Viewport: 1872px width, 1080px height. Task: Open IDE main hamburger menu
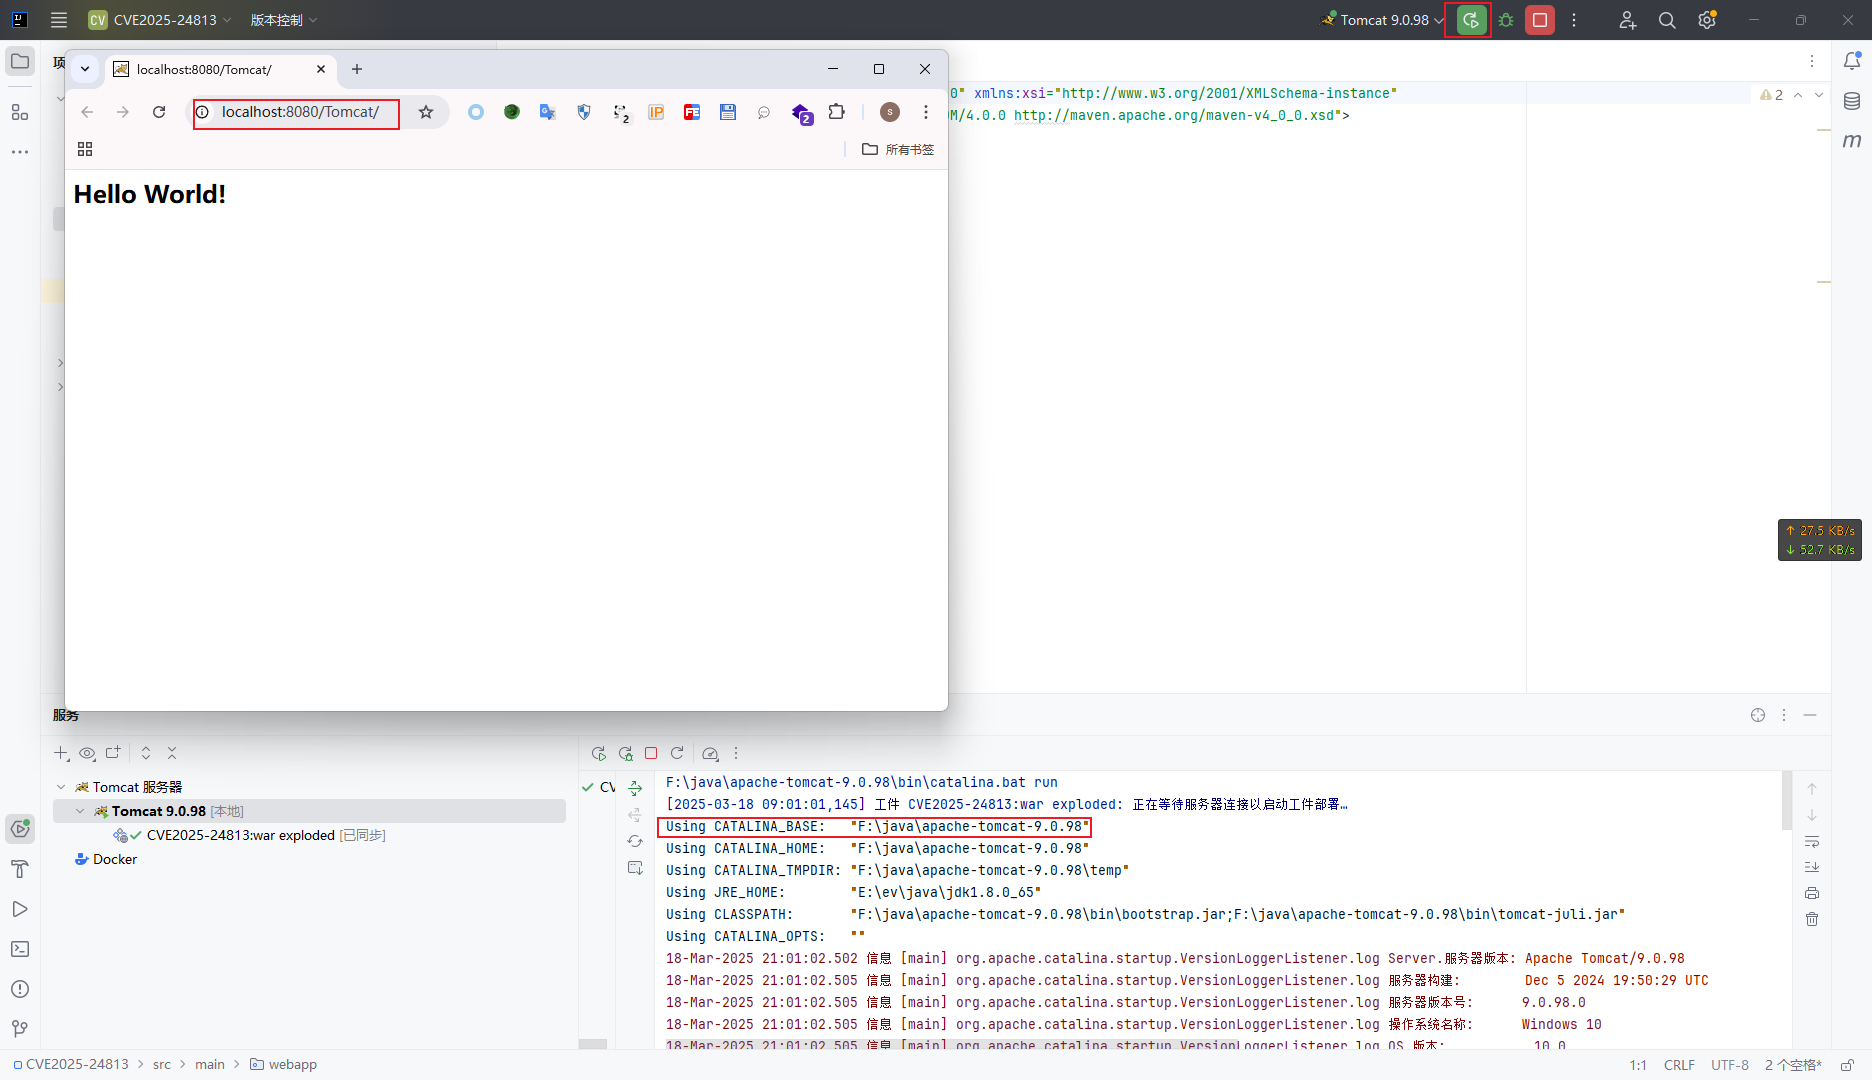(59, 20)
